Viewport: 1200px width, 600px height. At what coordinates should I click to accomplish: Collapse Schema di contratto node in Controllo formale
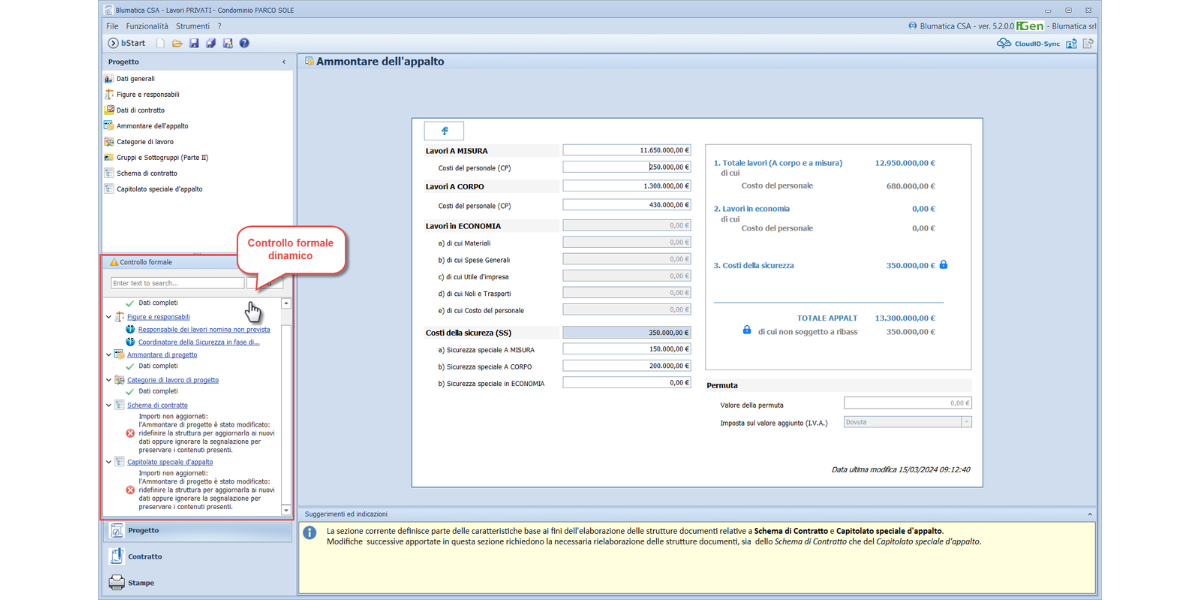tap(109, 405)
